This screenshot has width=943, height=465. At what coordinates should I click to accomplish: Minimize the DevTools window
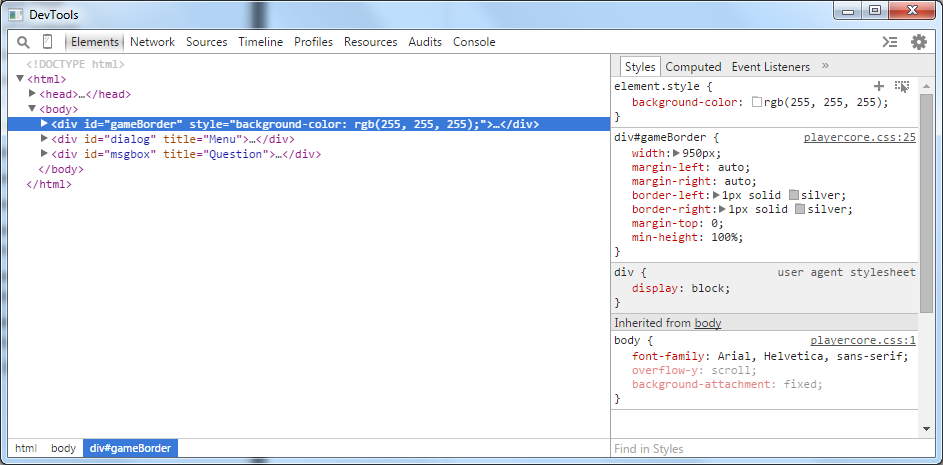[x=849, y=10]
